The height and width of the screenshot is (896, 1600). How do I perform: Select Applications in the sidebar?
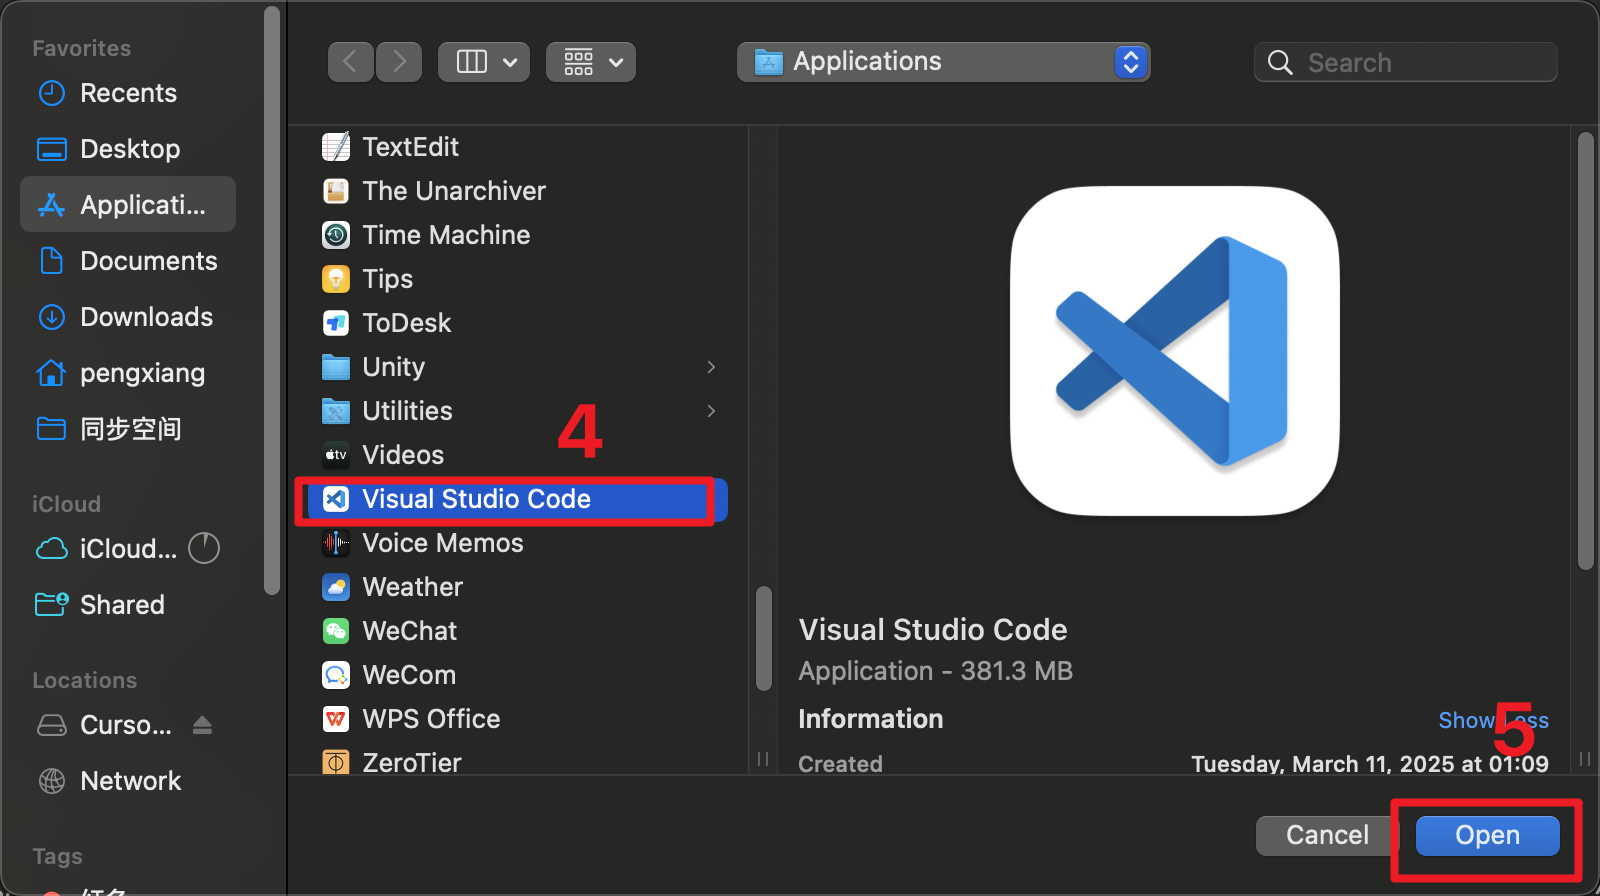pos(128,205)
